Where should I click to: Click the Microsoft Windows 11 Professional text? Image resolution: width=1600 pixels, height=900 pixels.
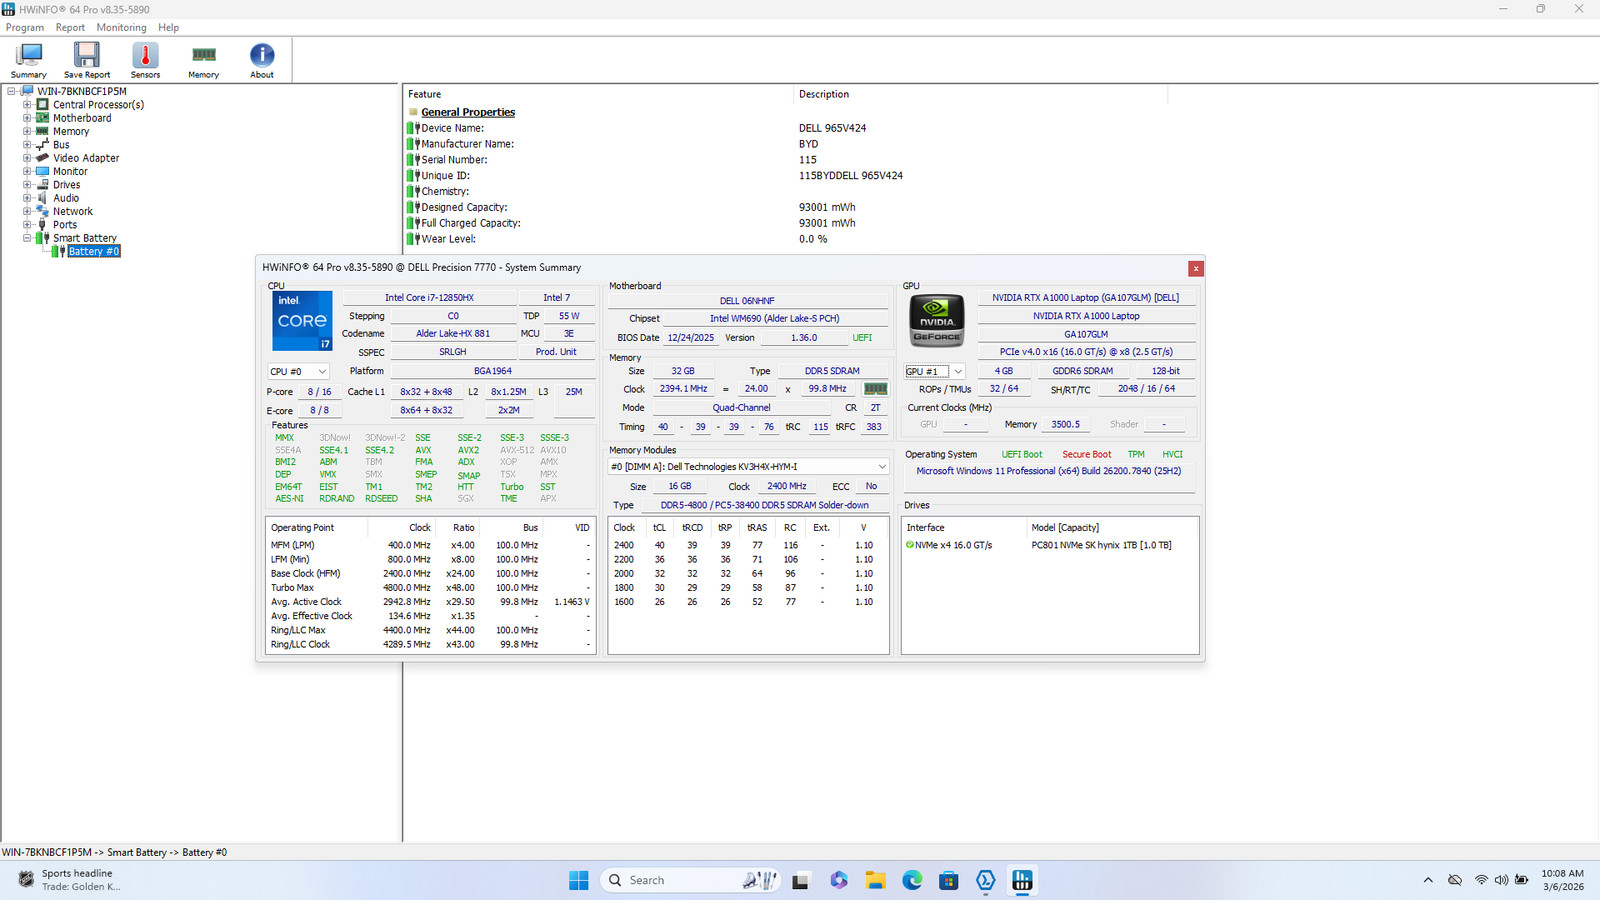point(1048,471)
